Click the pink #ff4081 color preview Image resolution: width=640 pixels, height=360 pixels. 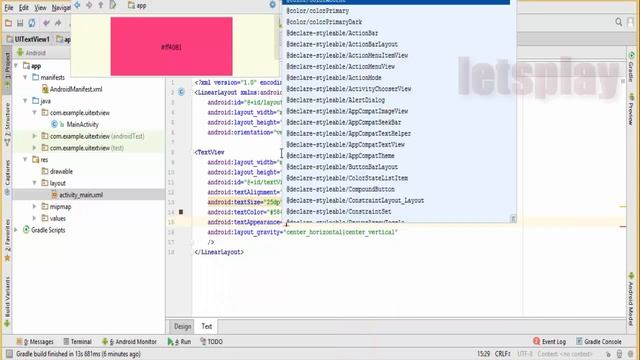171,47
